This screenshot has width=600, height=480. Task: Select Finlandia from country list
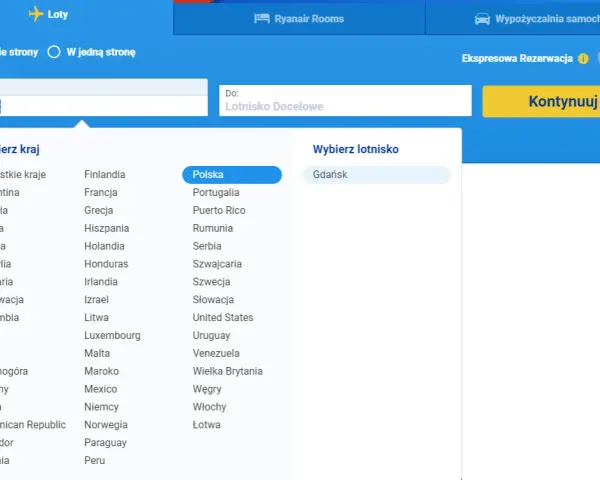click(105, 175)
